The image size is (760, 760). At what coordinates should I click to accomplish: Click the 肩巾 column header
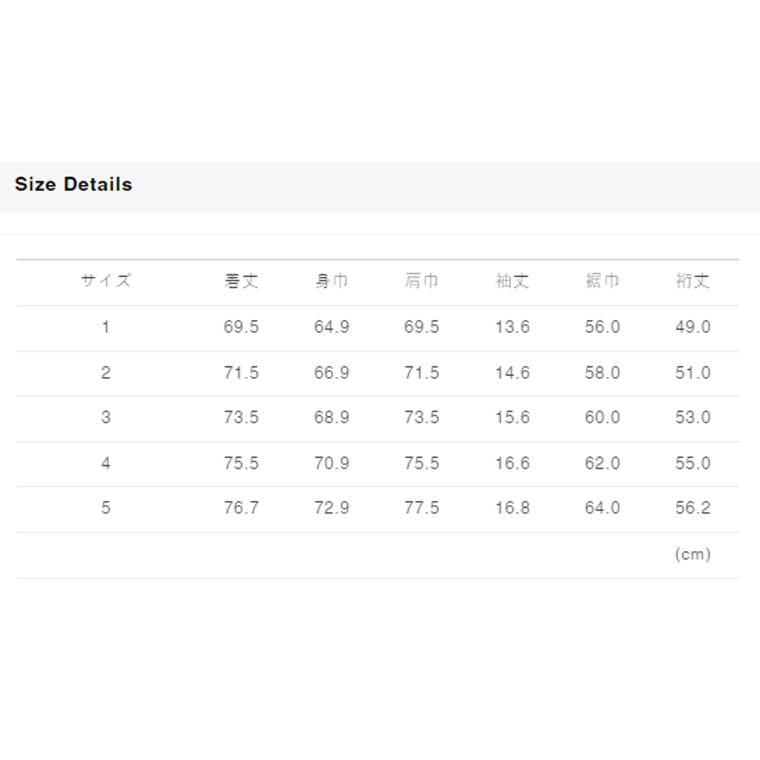pyautogui.click(x=421, y=281)
